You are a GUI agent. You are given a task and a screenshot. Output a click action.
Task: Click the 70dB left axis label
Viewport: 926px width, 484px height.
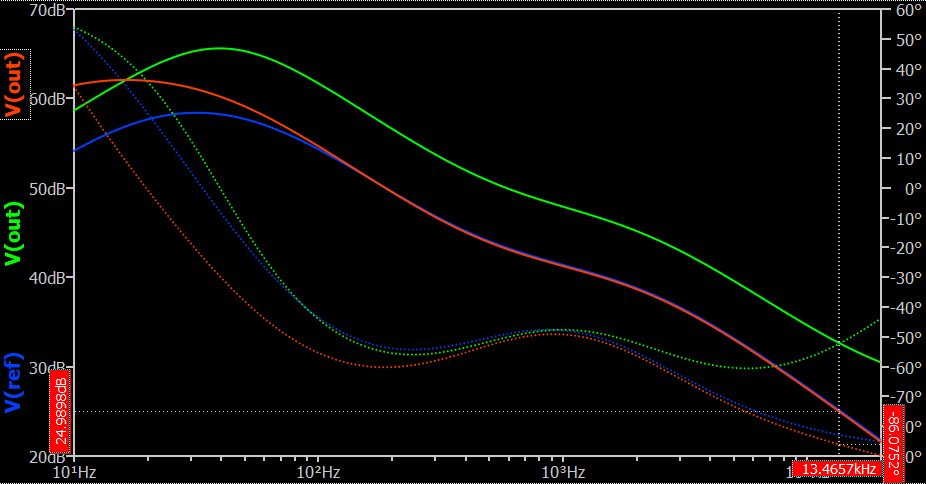pyautogui.click(x=47, y=10)
